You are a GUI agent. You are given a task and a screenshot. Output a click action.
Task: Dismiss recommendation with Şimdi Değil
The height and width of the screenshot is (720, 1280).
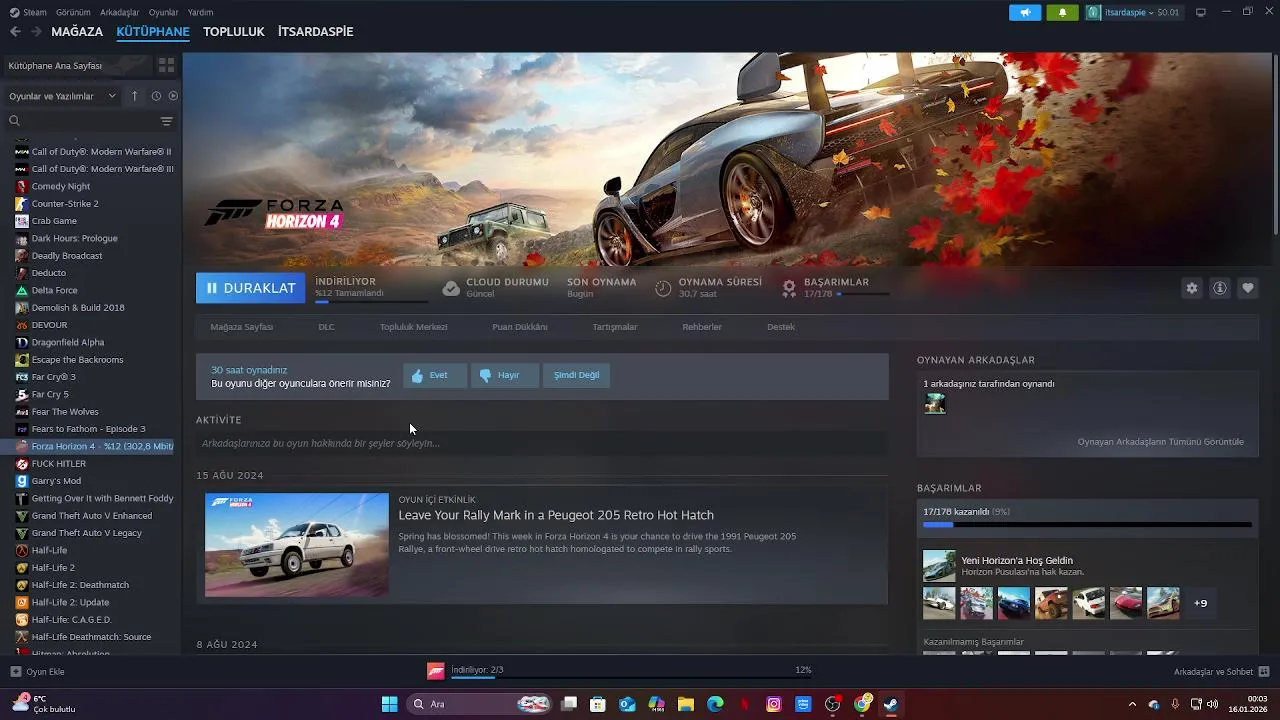point(577,375)
